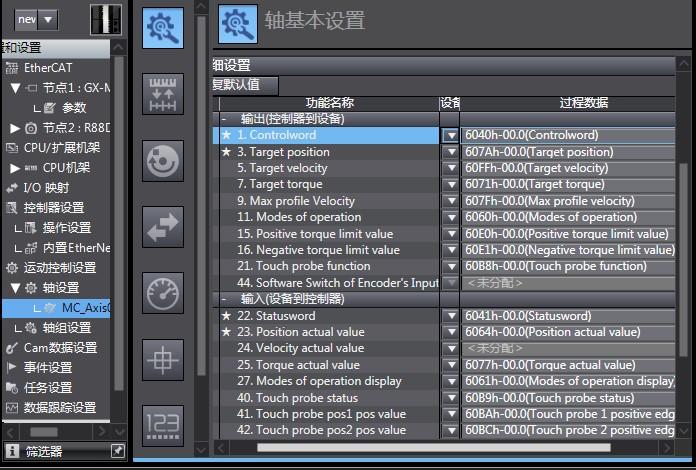The width and height of the screenshot is (696, 470).
Task: Click the table's horizontal scrollbar thumb
Action: click(434, 448)
